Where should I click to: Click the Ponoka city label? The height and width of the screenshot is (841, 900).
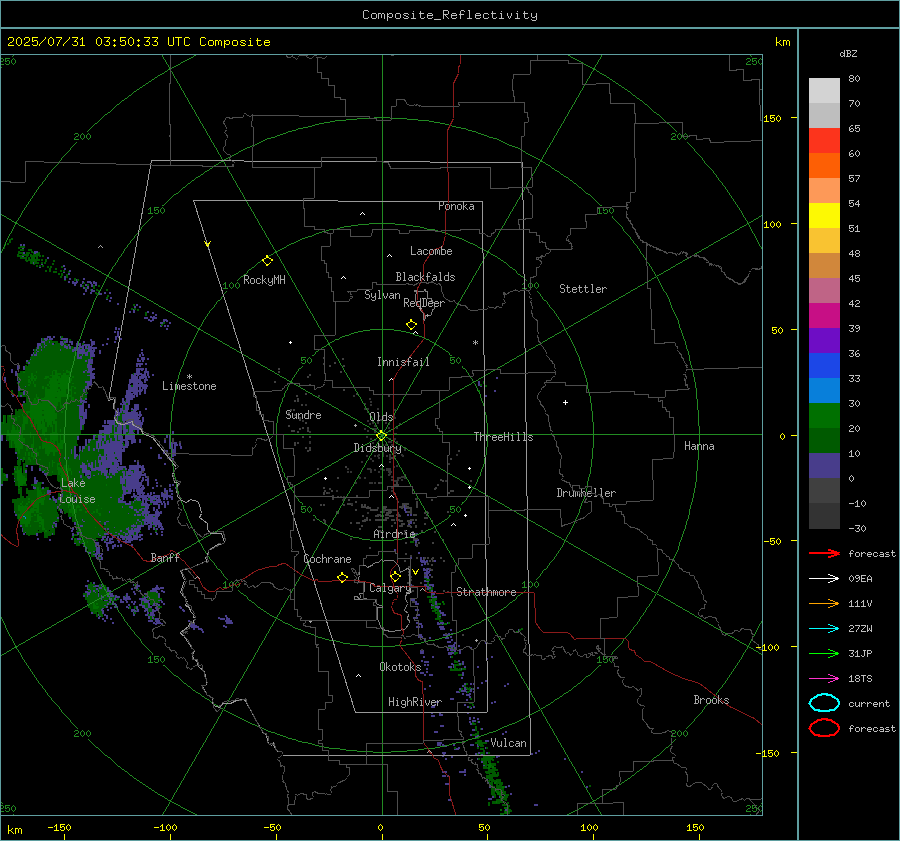pos(456,206)
